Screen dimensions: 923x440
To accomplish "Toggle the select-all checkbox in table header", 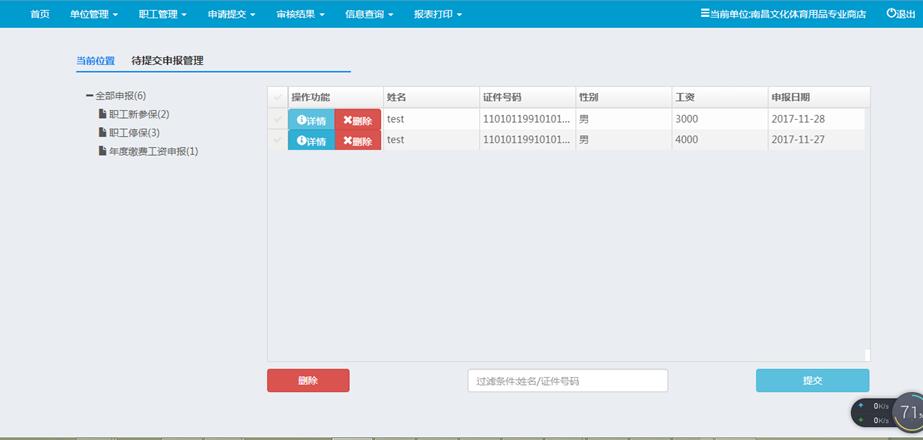I will pyautogui.click(x=277, y=97).
